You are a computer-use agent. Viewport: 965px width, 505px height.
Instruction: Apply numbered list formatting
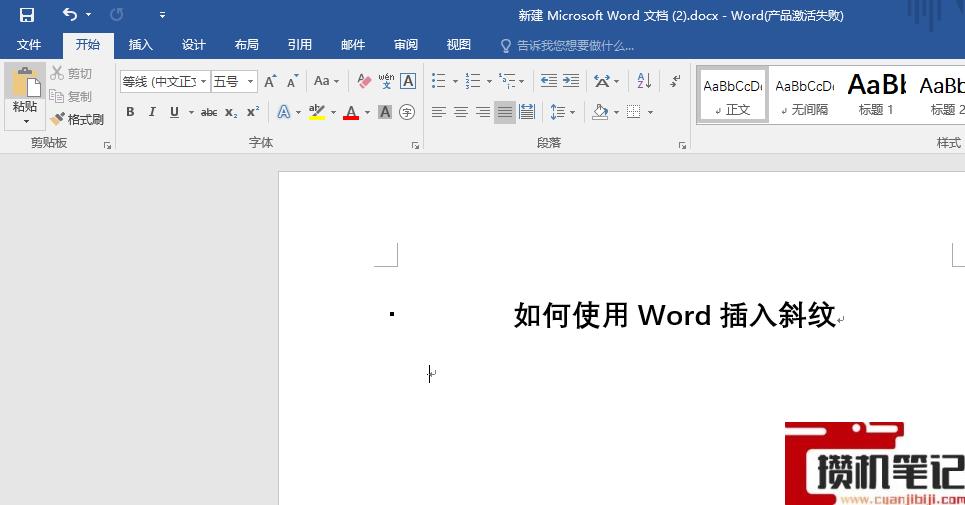pos(473,81)
